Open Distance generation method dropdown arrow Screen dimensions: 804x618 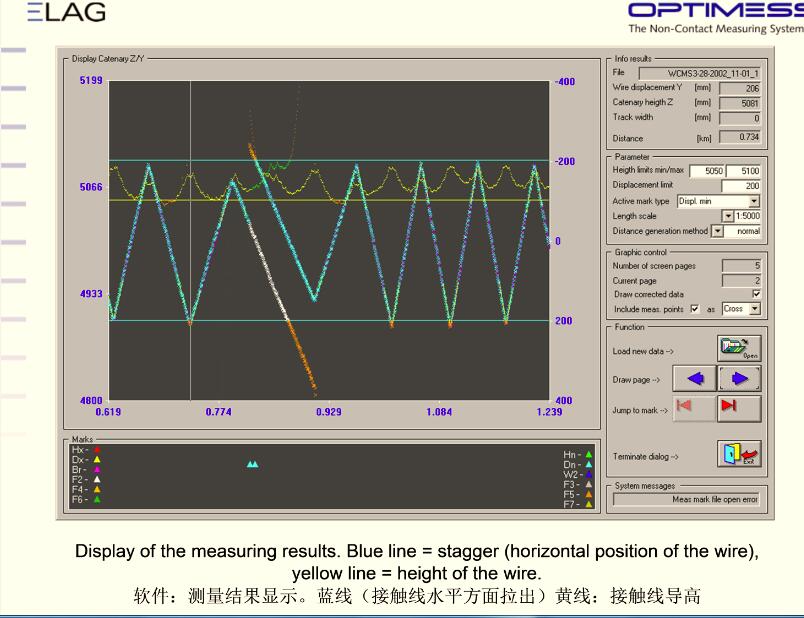click(717, 231)
